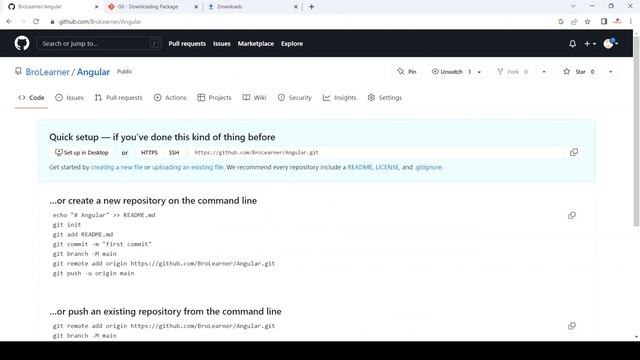Follow the uploading an existing file link
The width and height of the screenshot is (640, 360).
pyautogui.click(x=187, y=167)
